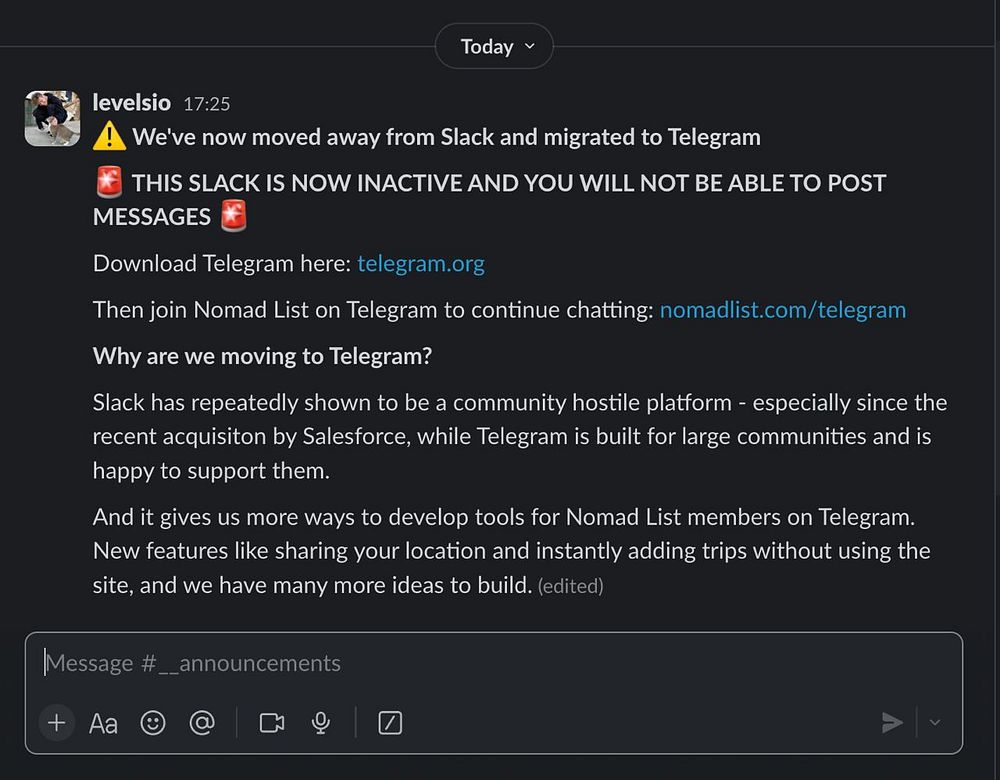This screenshot has height=780, width=1000.
Task: Click the (edited) label on the message
Action: [x=570, y=587]
